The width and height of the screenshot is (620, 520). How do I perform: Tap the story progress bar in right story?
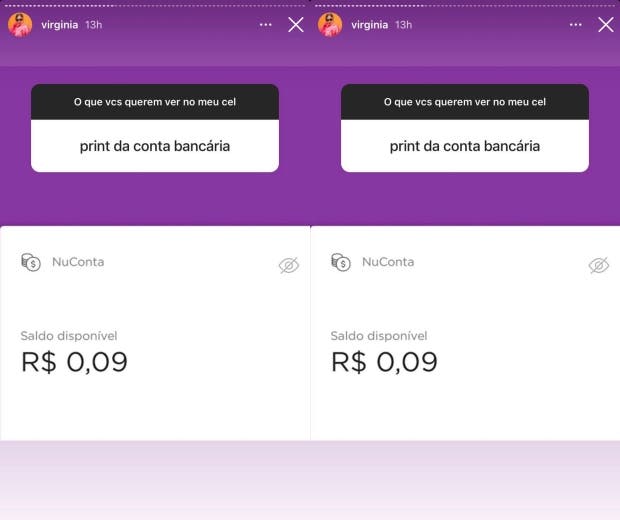point(465,6)
